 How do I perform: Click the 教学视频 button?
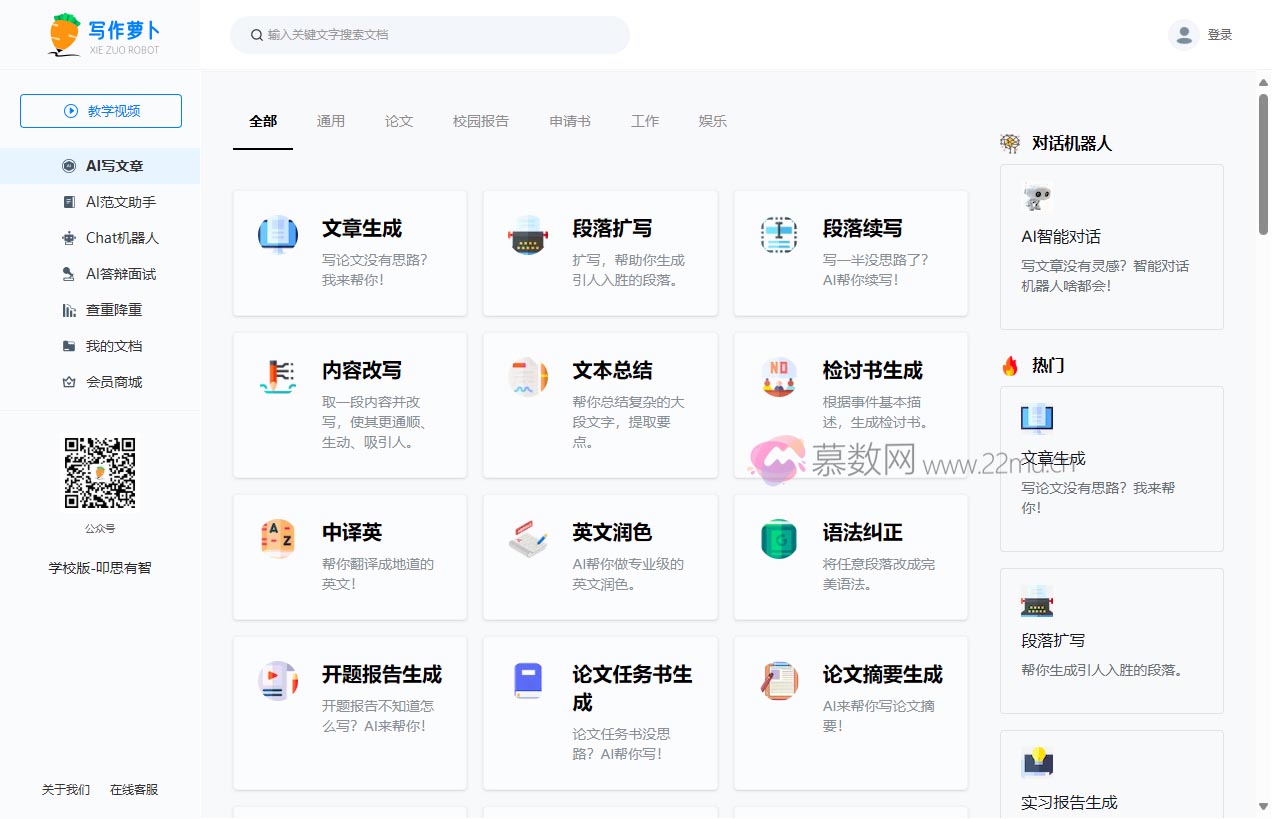(101, 111)
